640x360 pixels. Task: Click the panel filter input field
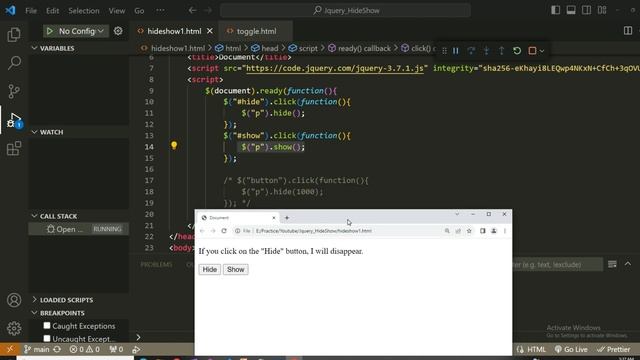557,264
